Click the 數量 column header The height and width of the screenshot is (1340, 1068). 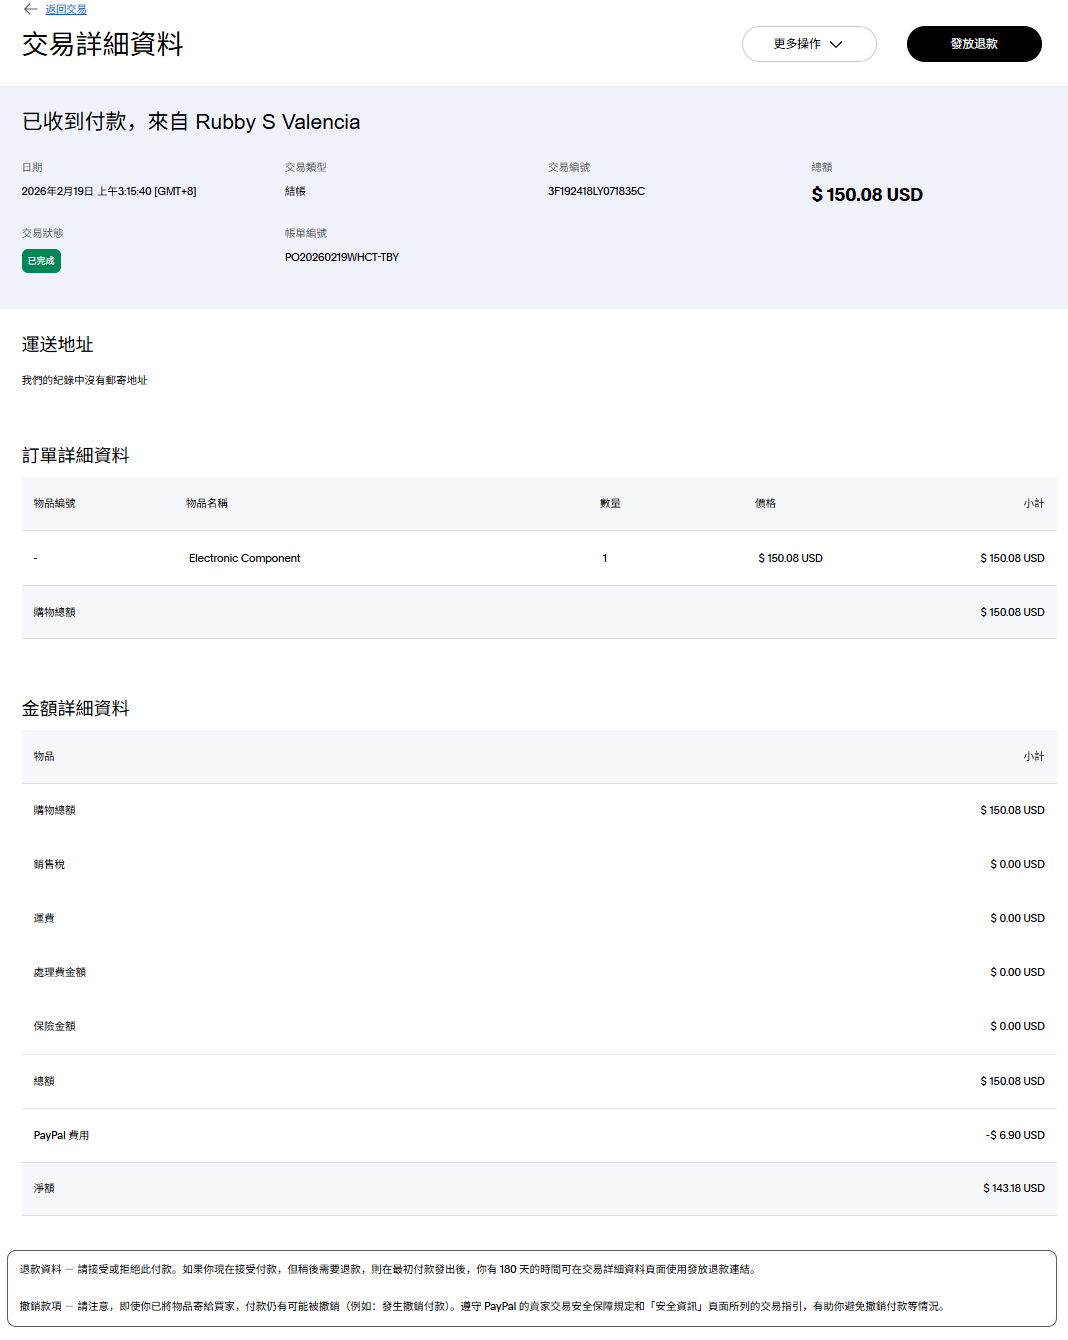[610, 503]
